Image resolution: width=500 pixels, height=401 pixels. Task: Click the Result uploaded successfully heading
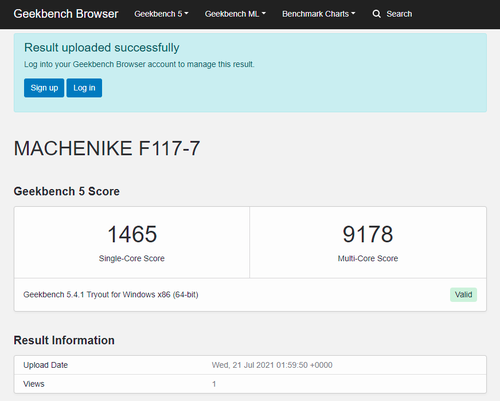pyautogui.click(x=102, y=48)
